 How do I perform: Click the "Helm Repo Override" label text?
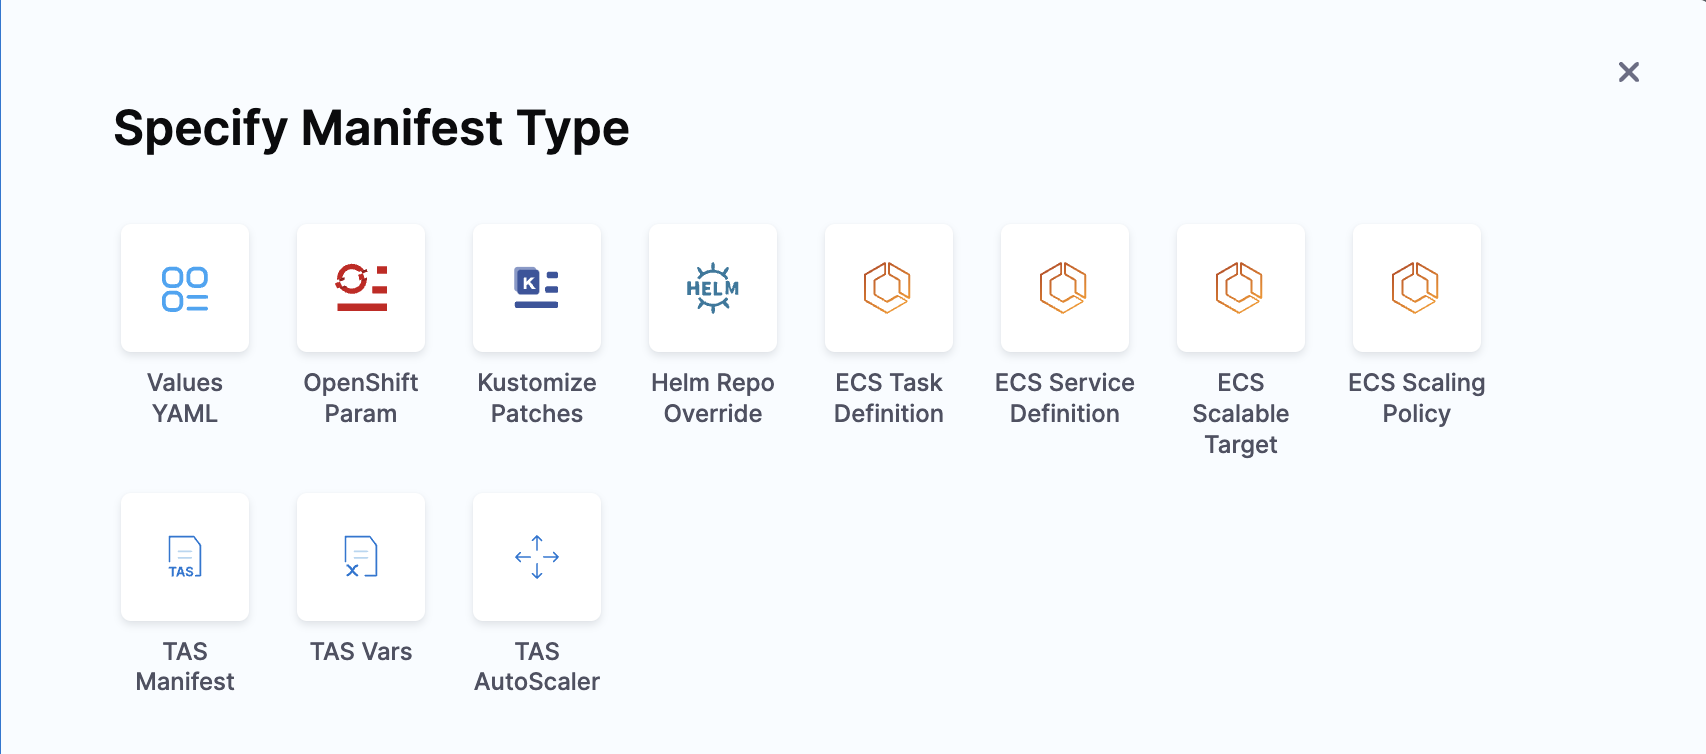coord(713,398)
